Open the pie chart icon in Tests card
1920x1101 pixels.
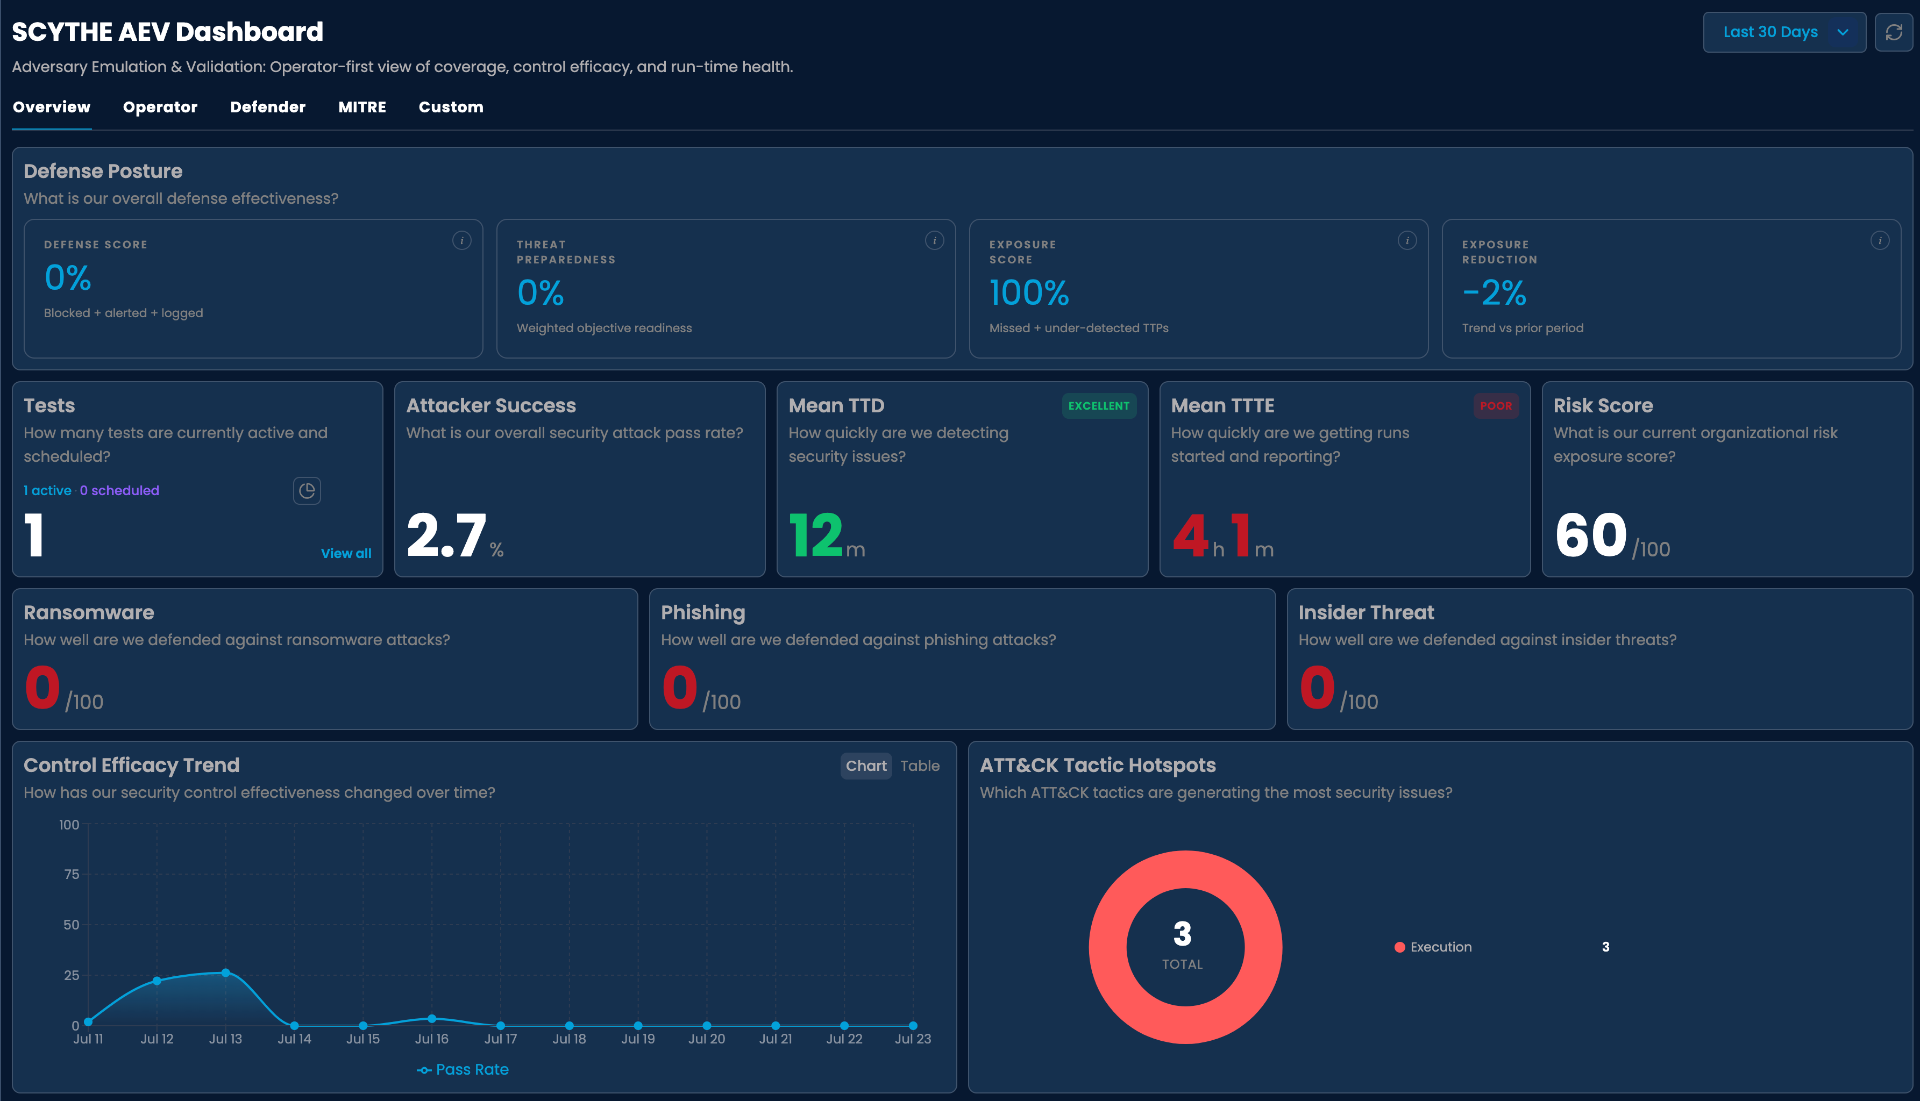[307, 490]
